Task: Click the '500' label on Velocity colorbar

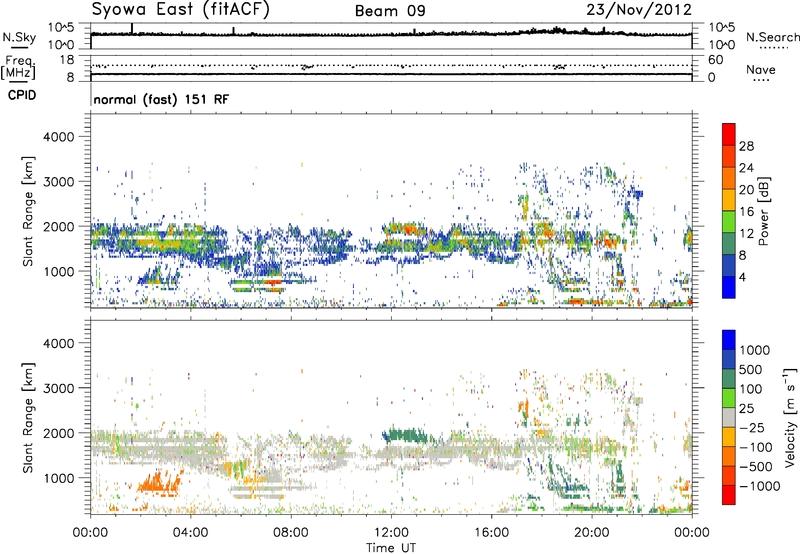Action: coord(753,370)
